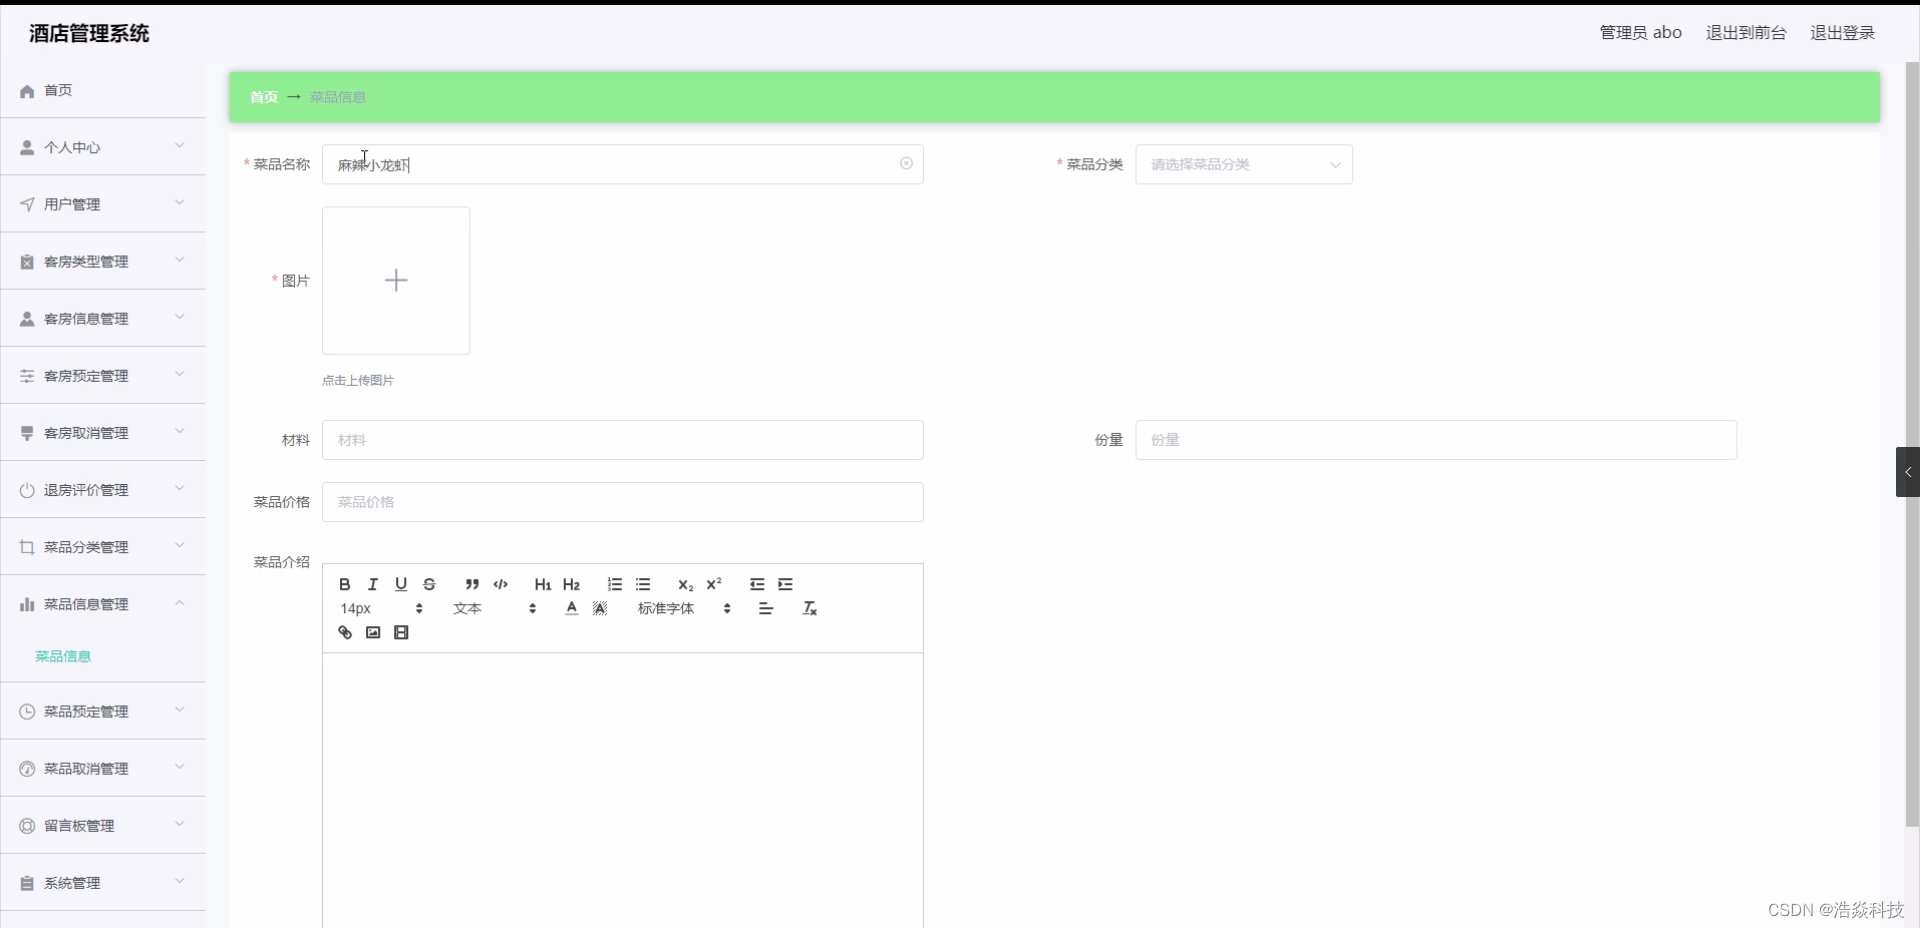The height and width of the screenshot is (928, 1920).
Task: Toggle superscript formatting
Action: pyautogui.click(x=714, y=584)
